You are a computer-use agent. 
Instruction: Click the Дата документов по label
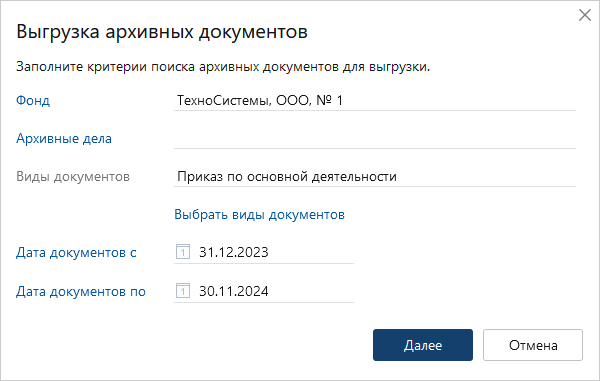(x=81, y=291)
